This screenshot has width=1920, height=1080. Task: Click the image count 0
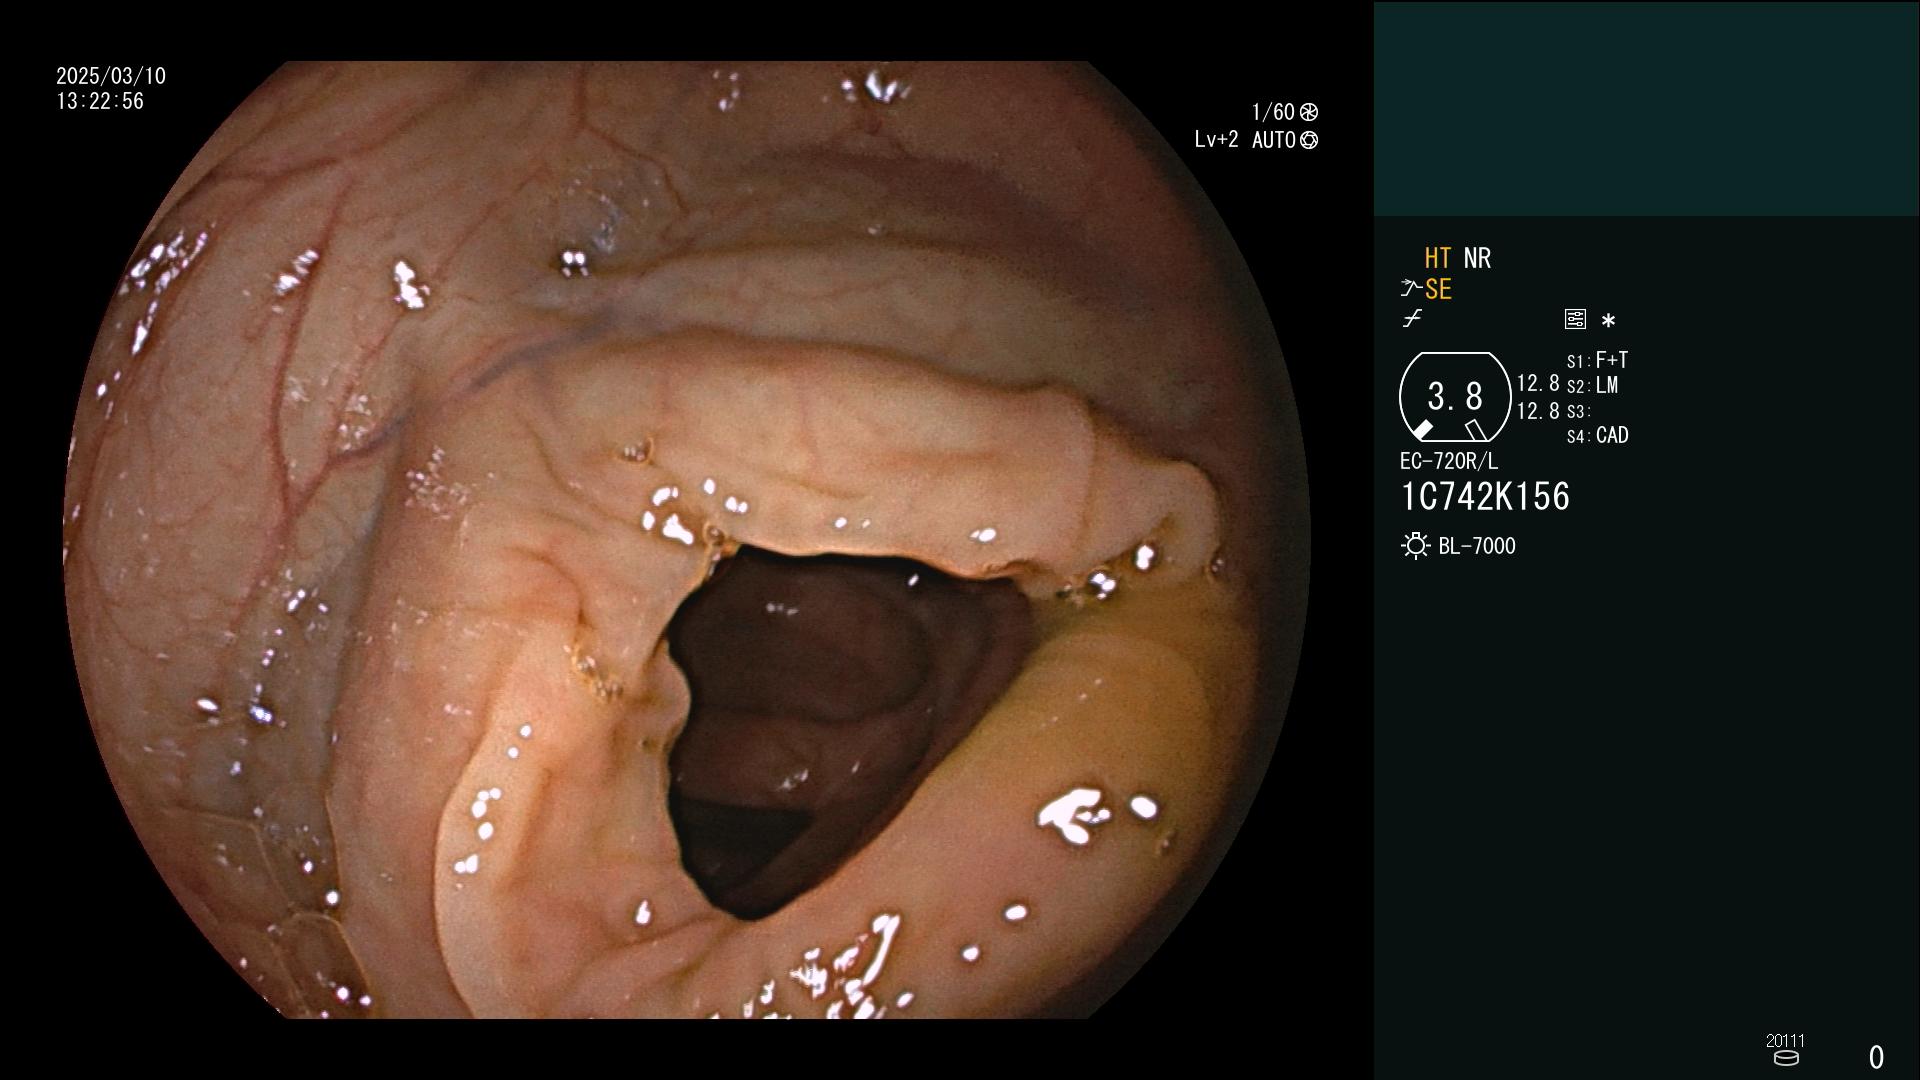(x=1876, y=1057)
